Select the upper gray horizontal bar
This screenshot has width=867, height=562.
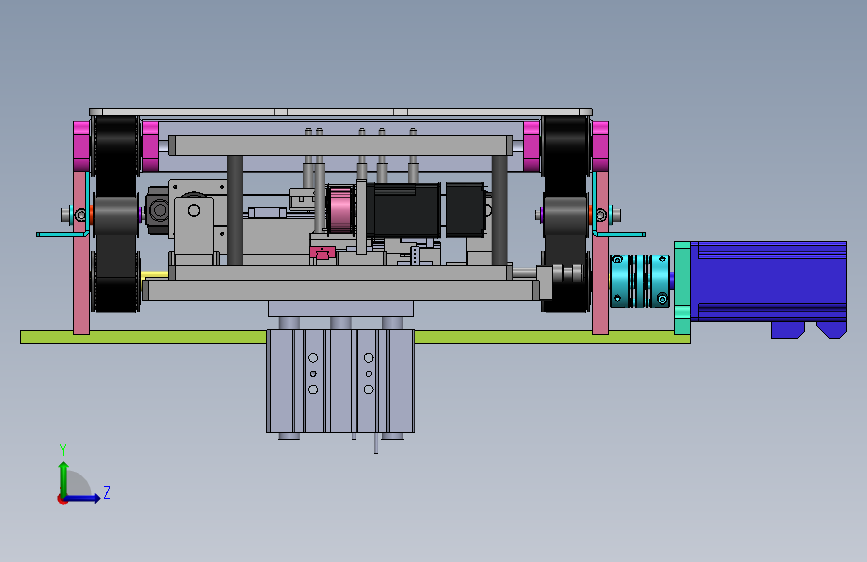341,145
